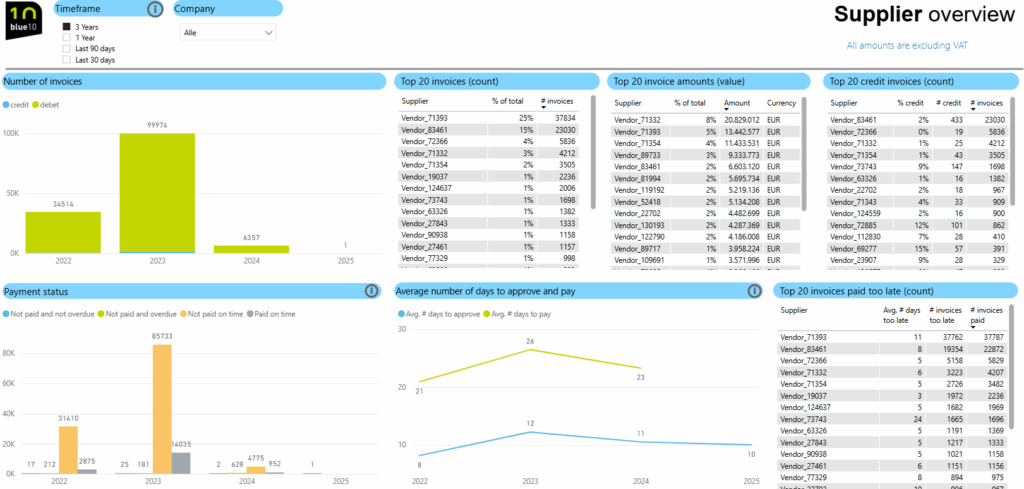Enable the Last 30 days checkbox
Image resolution: width=1024 pixels, height=489 pixels.
66,60
